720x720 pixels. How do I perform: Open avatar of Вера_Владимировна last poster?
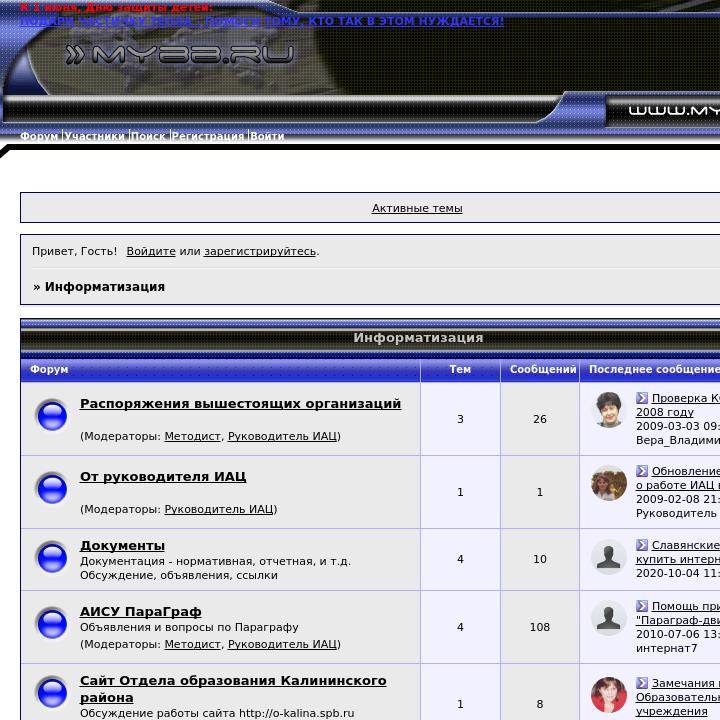tap(608, 410)
